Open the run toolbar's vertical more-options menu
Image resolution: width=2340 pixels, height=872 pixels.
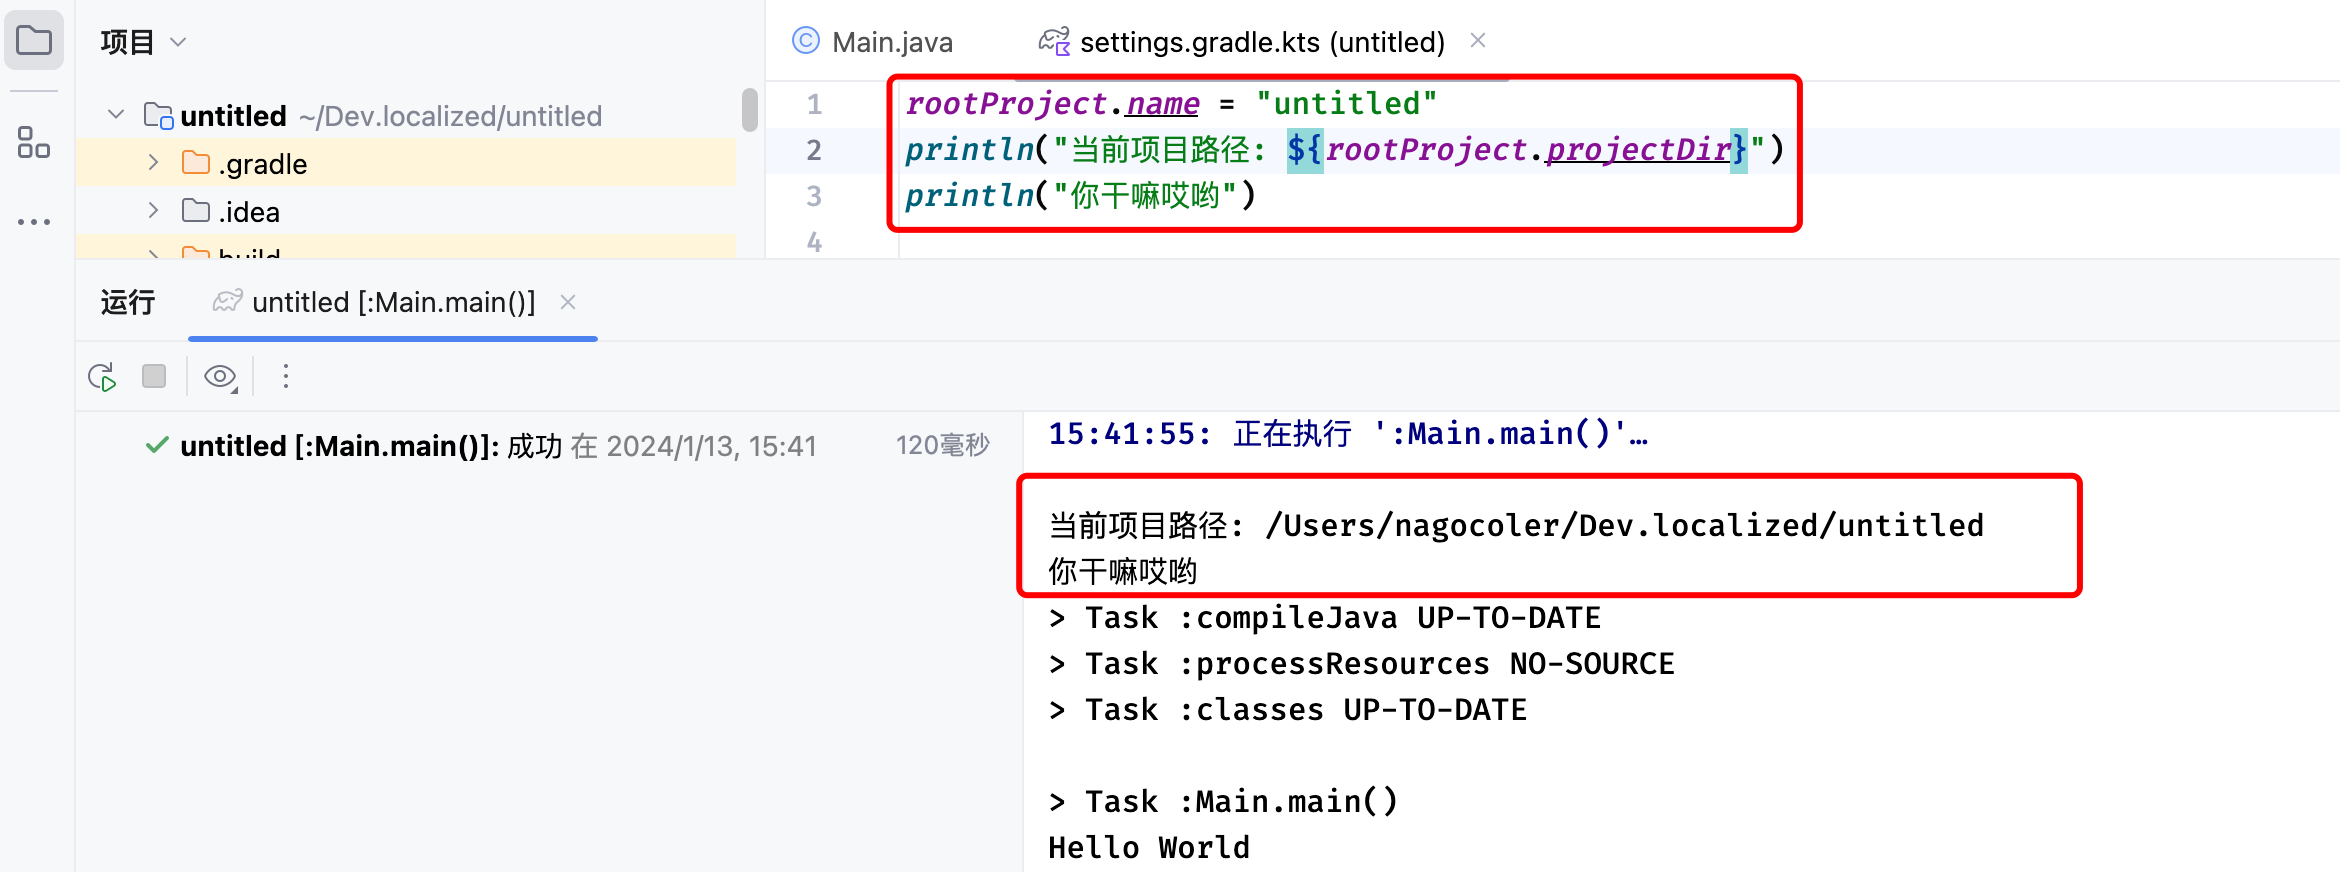tap(286, 376)
